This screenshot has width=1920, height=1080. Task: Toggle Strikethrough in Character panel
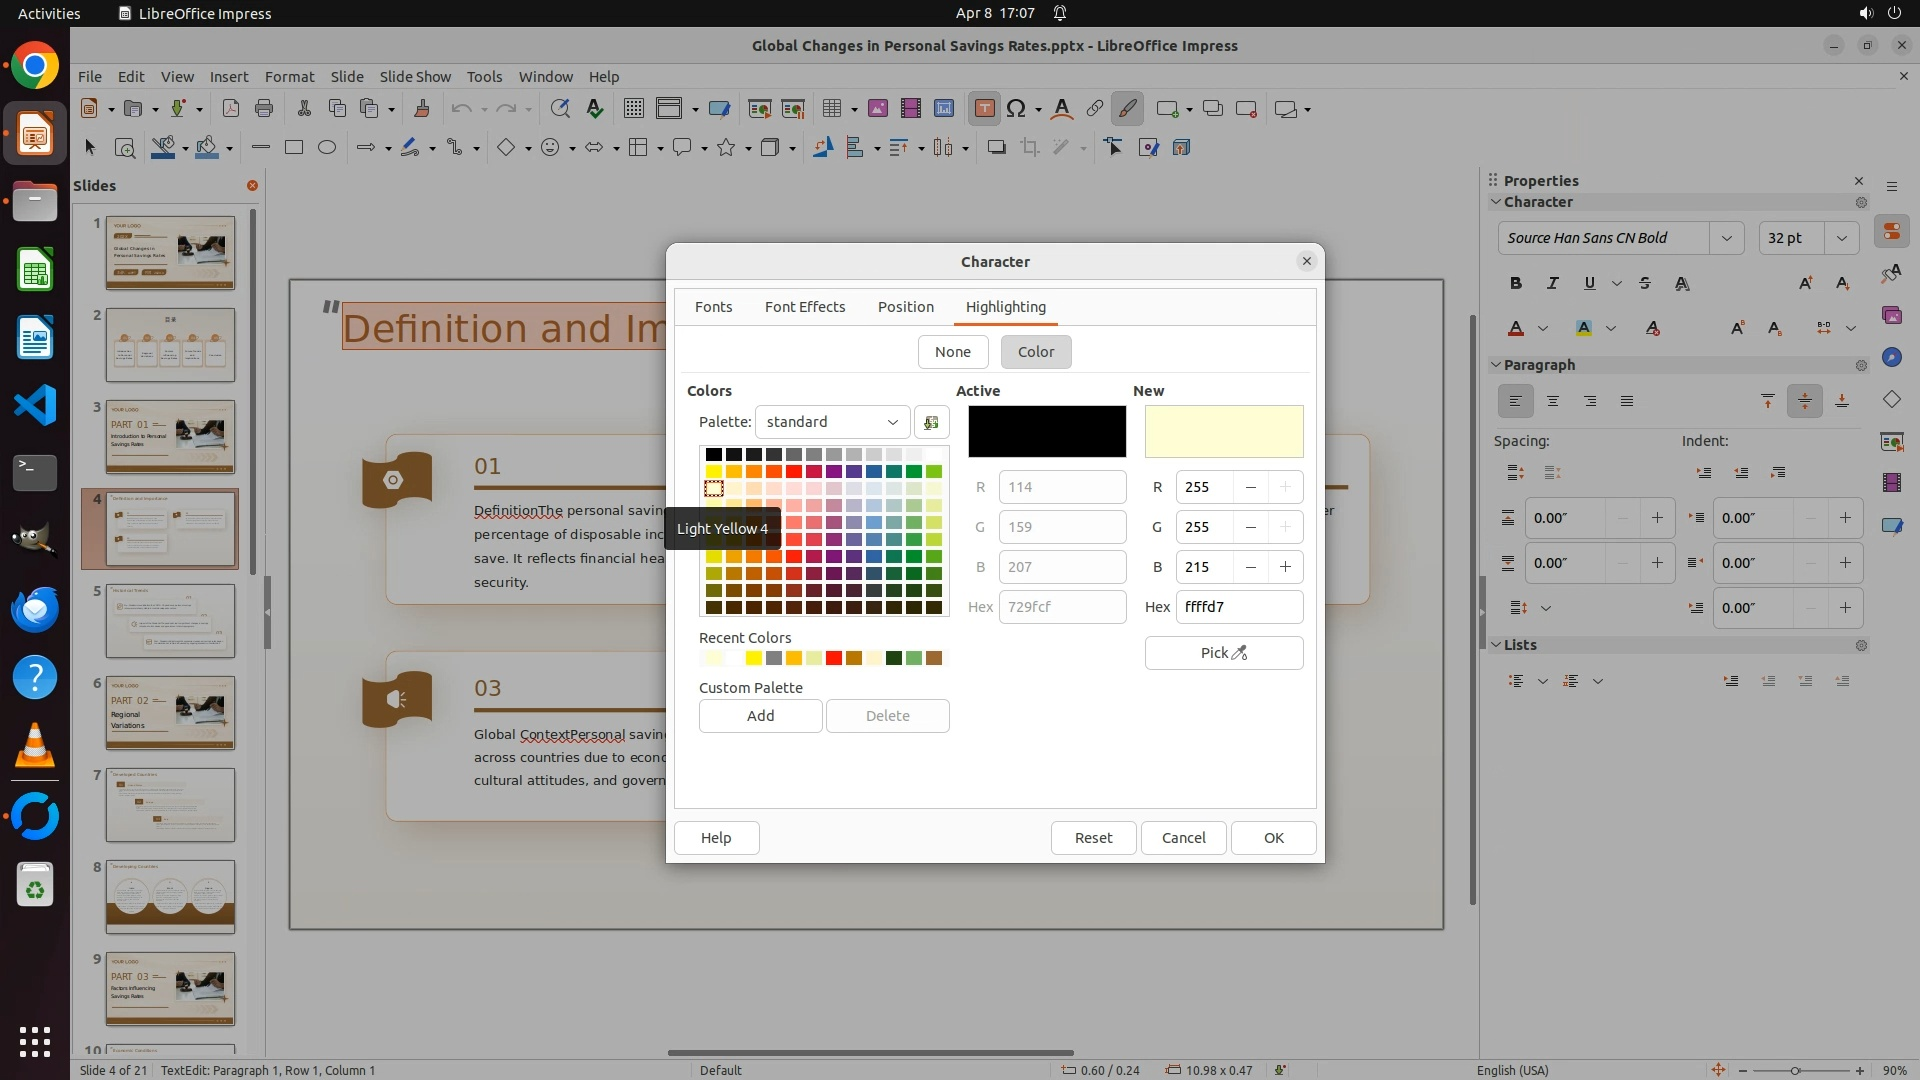(1645, 283)
